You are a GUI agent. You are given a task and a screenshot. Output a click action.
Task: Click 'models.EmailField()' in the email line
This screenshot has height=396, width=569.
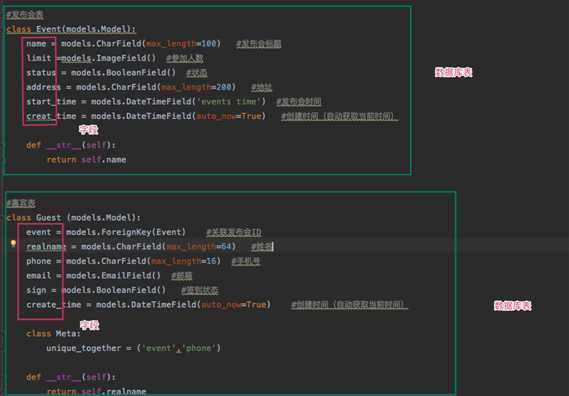113,276
